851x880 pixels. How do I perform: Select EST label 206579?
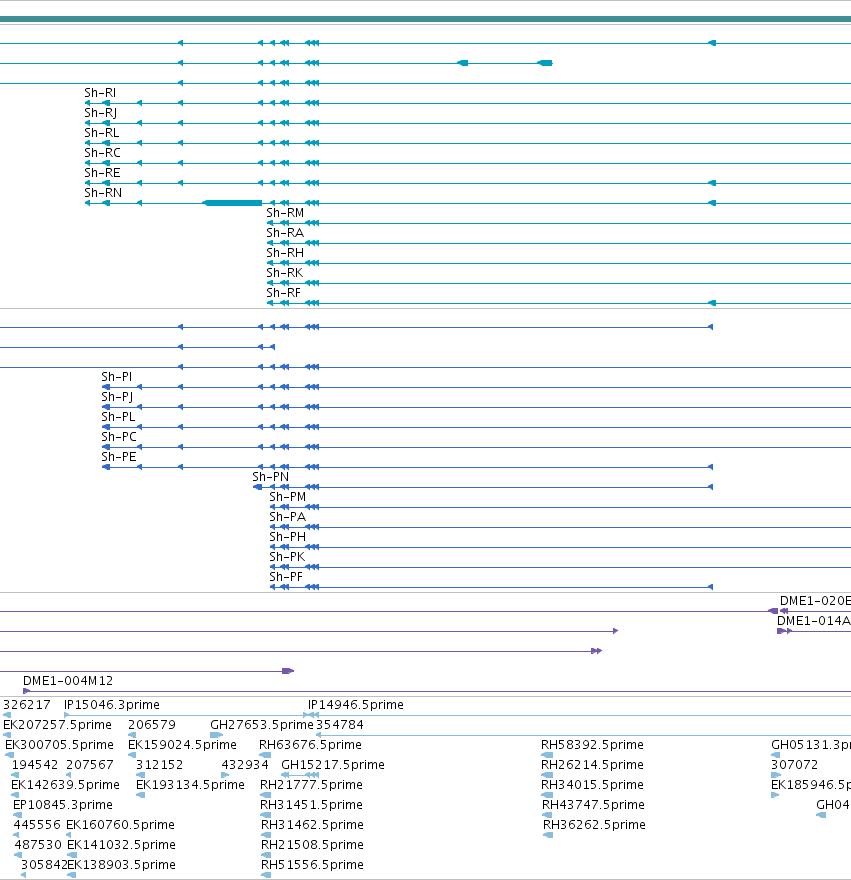[152, 725]
